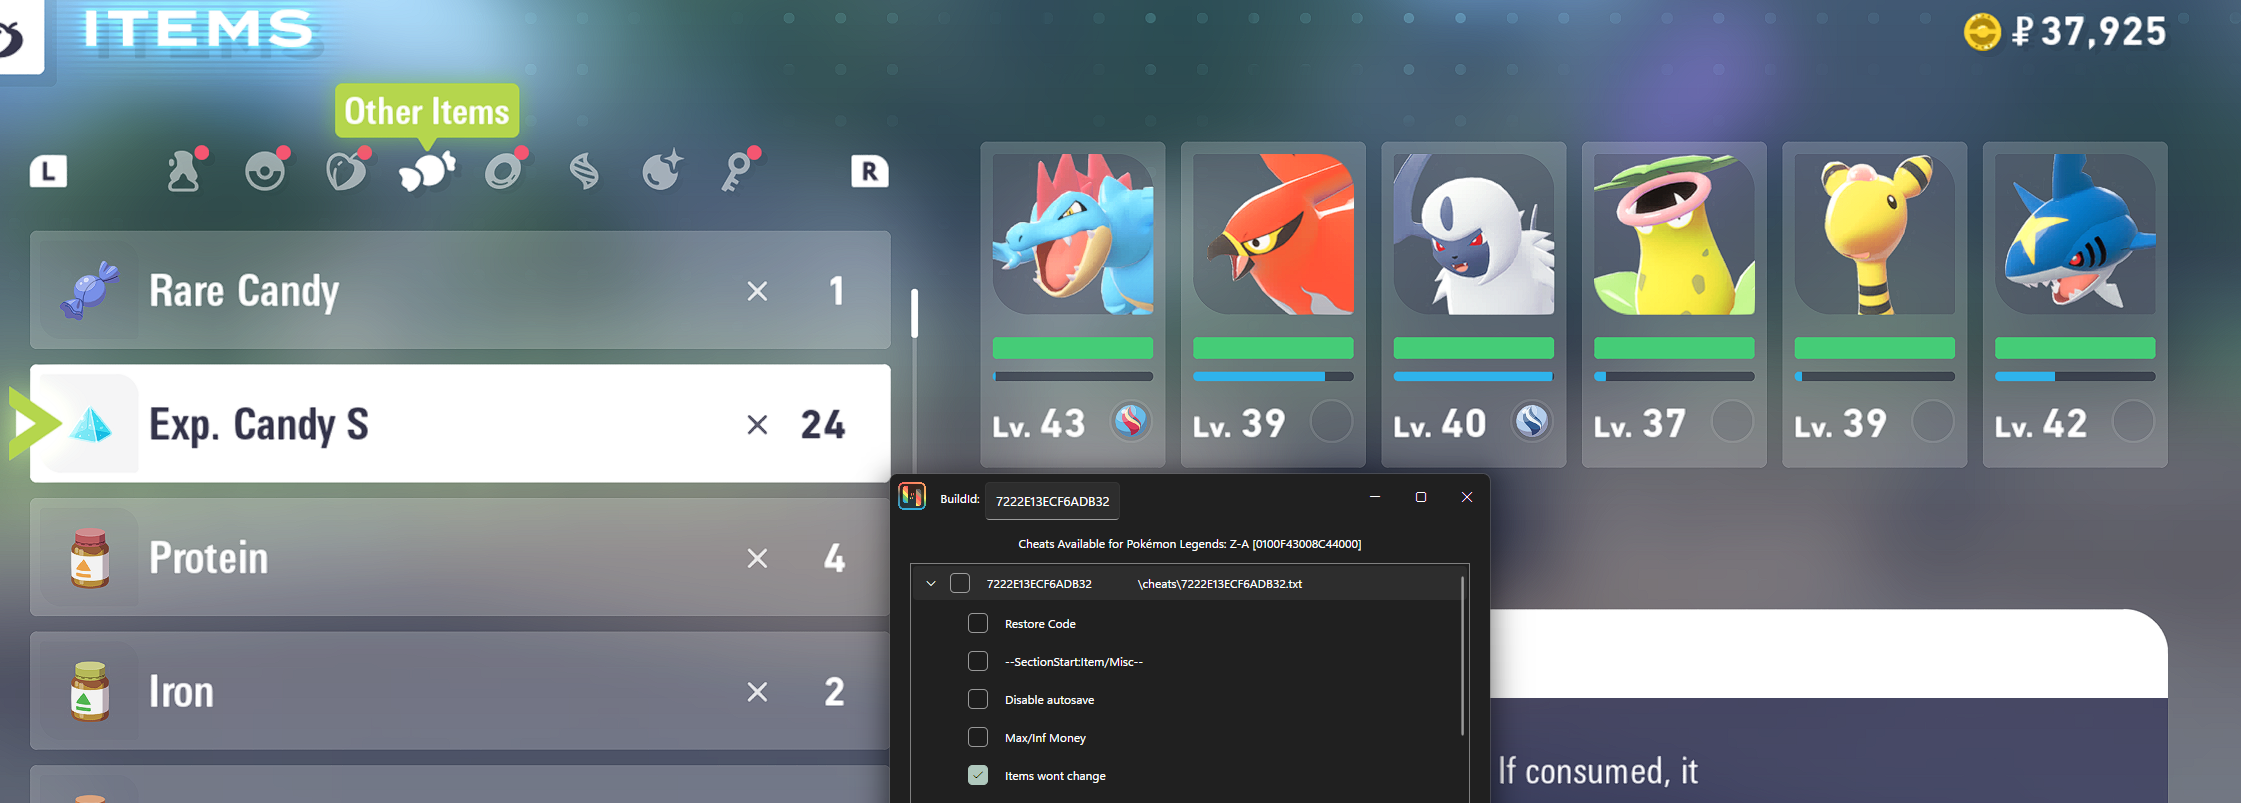This screenshot has height=803, width=2241.
Task: Maximize the cheat manager window
Action: click(1421, 497)
